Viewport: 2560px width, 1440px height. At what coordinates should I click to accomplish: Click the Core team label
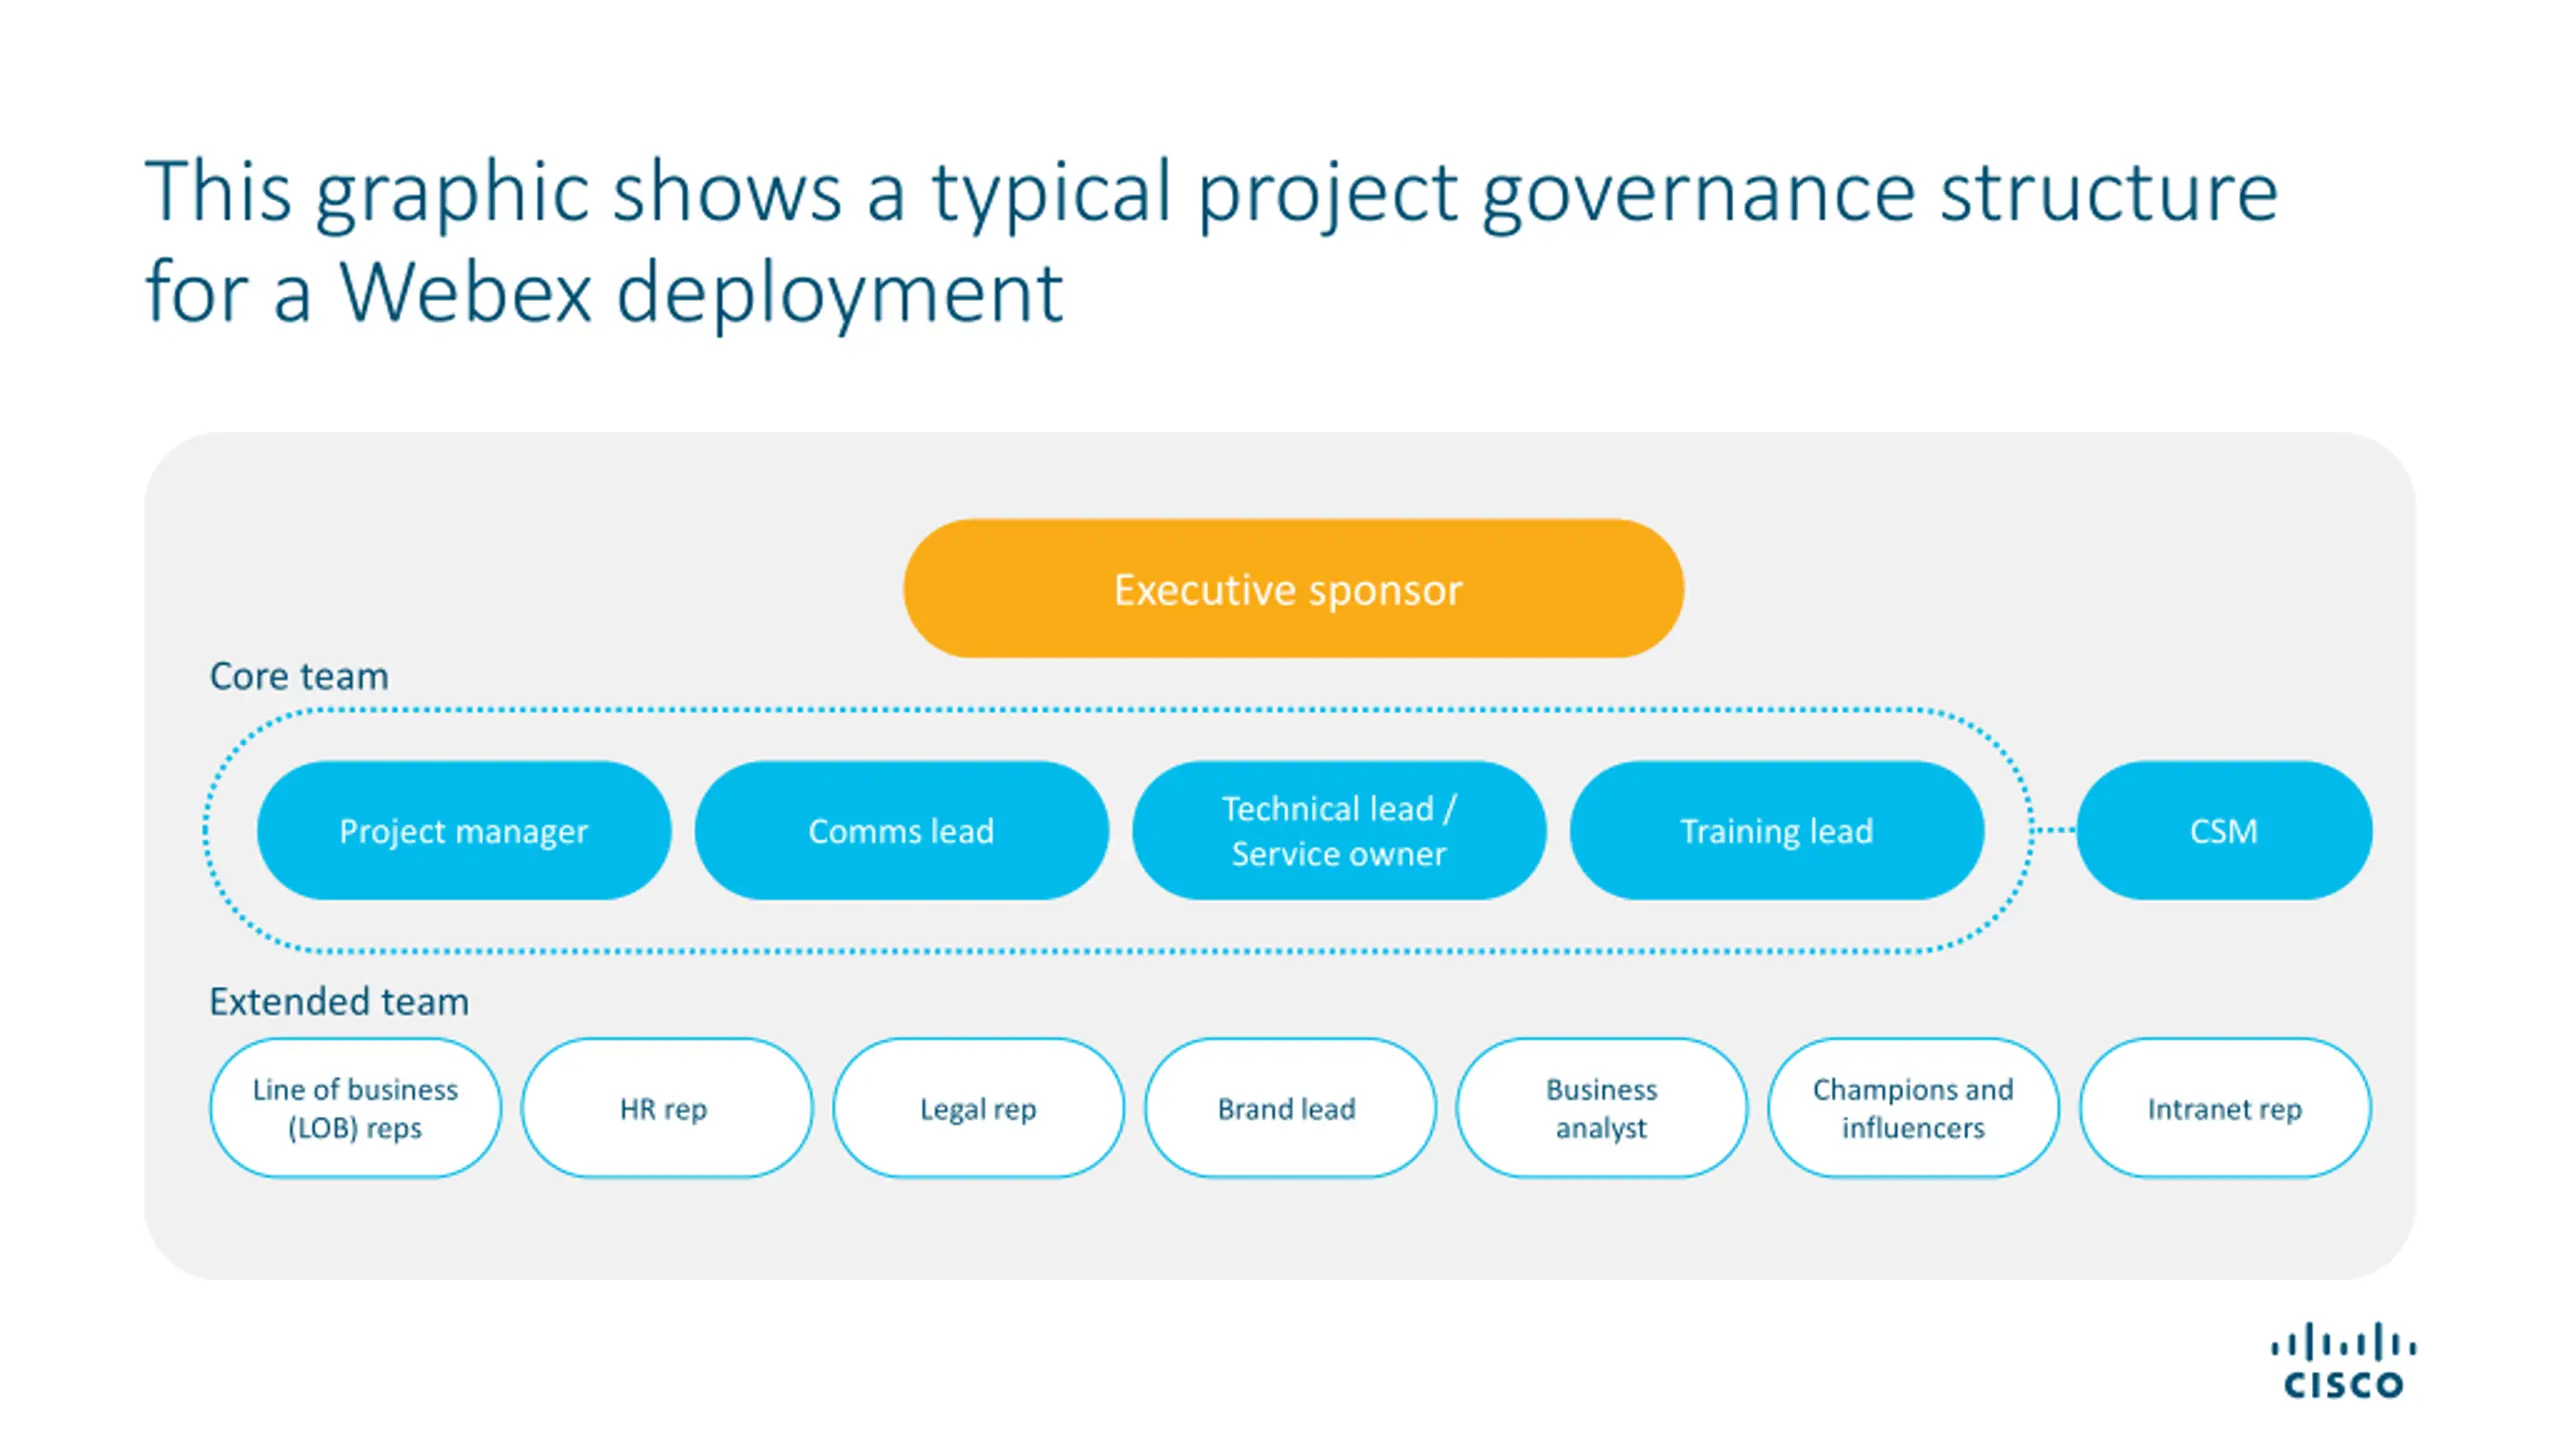point(299,676)
